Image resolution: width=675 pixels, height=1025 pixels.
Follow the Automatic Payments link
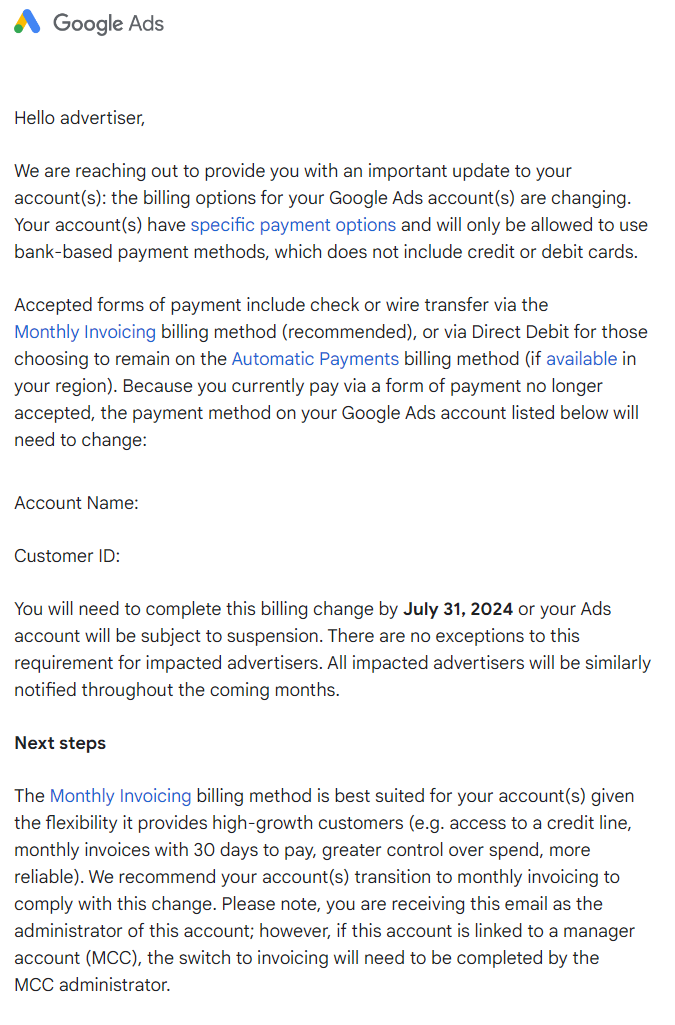315,359
